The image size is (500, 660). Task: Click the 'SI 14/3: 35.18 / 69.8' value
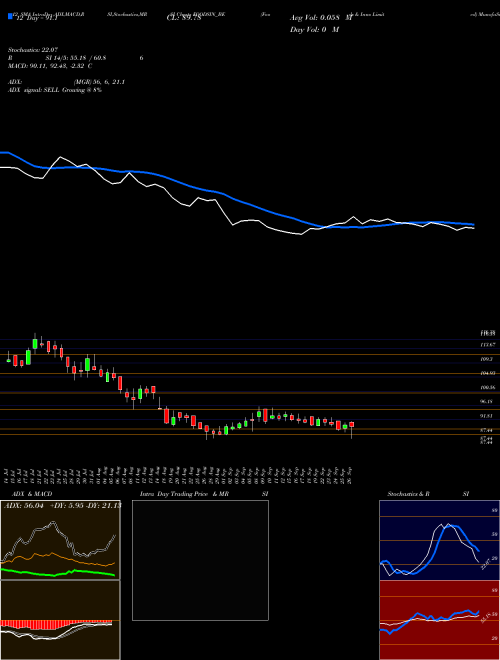tap(76, 58)
